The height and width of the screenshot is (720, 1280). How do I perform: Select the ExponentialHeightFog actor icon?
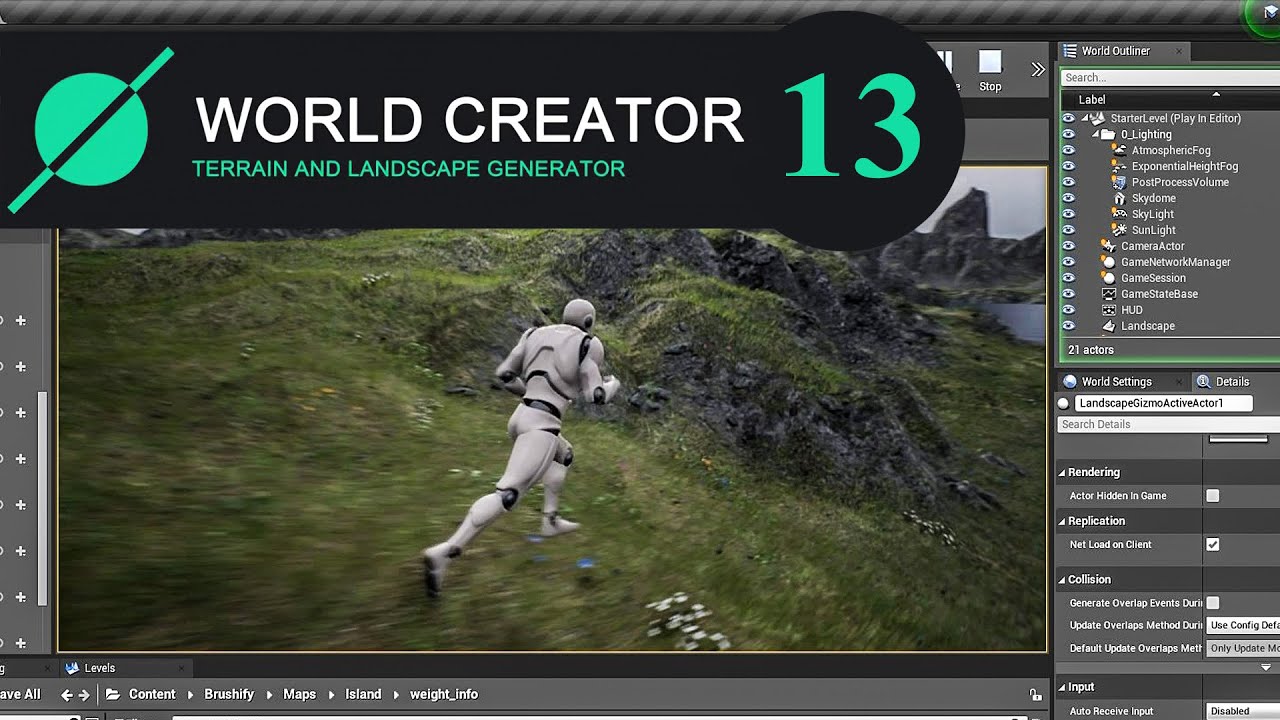coord(1120,166)
